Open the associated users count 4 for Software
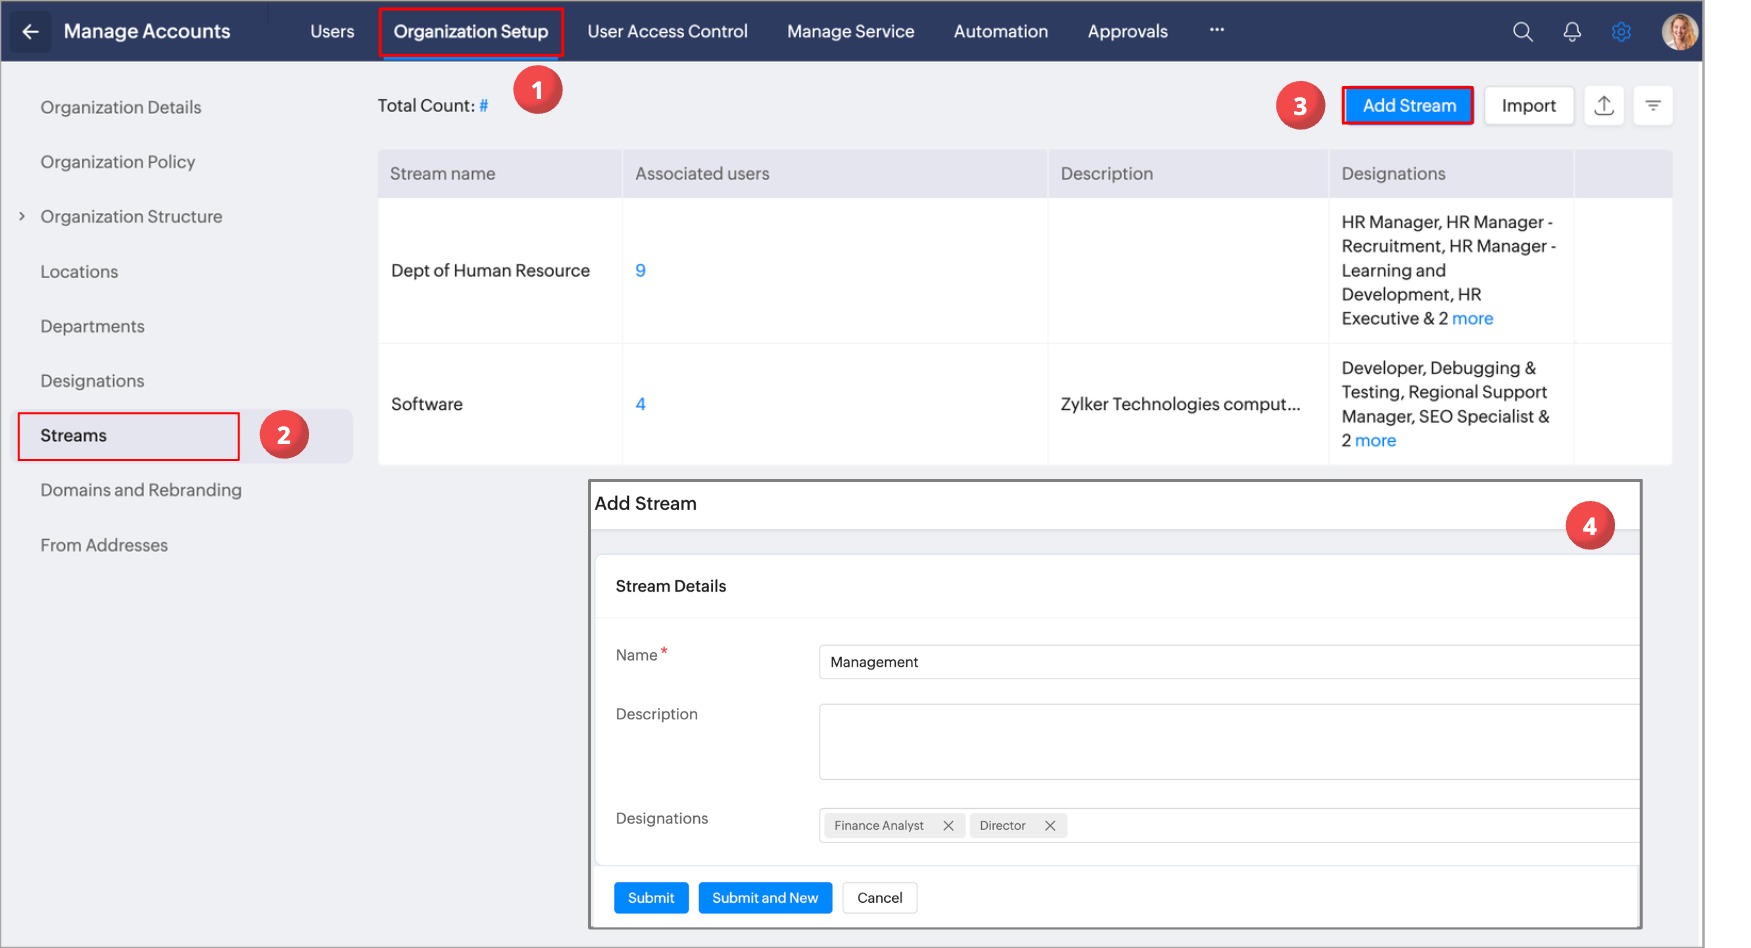This screenshot has width=1751, height=948. [x=640, y=405]
